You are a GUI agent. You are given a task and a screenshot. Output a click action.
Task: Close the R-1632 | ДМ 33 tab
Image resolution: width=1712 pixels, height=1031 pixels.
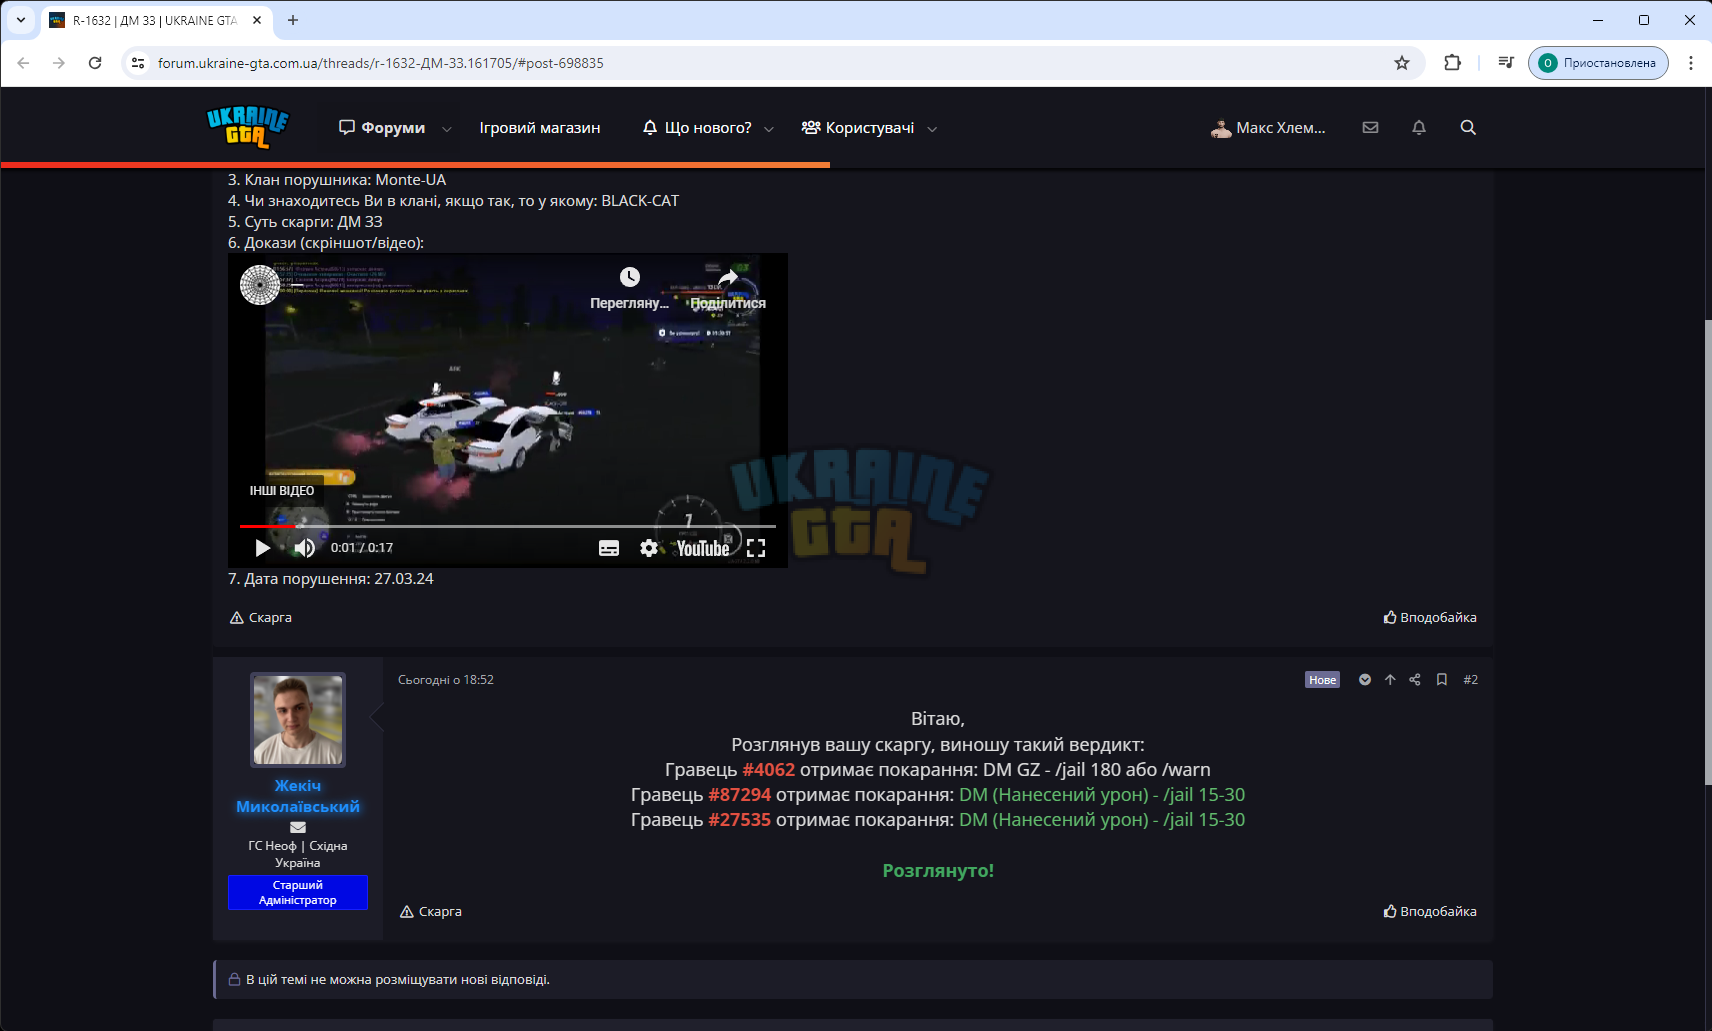(x=257, y=20)
